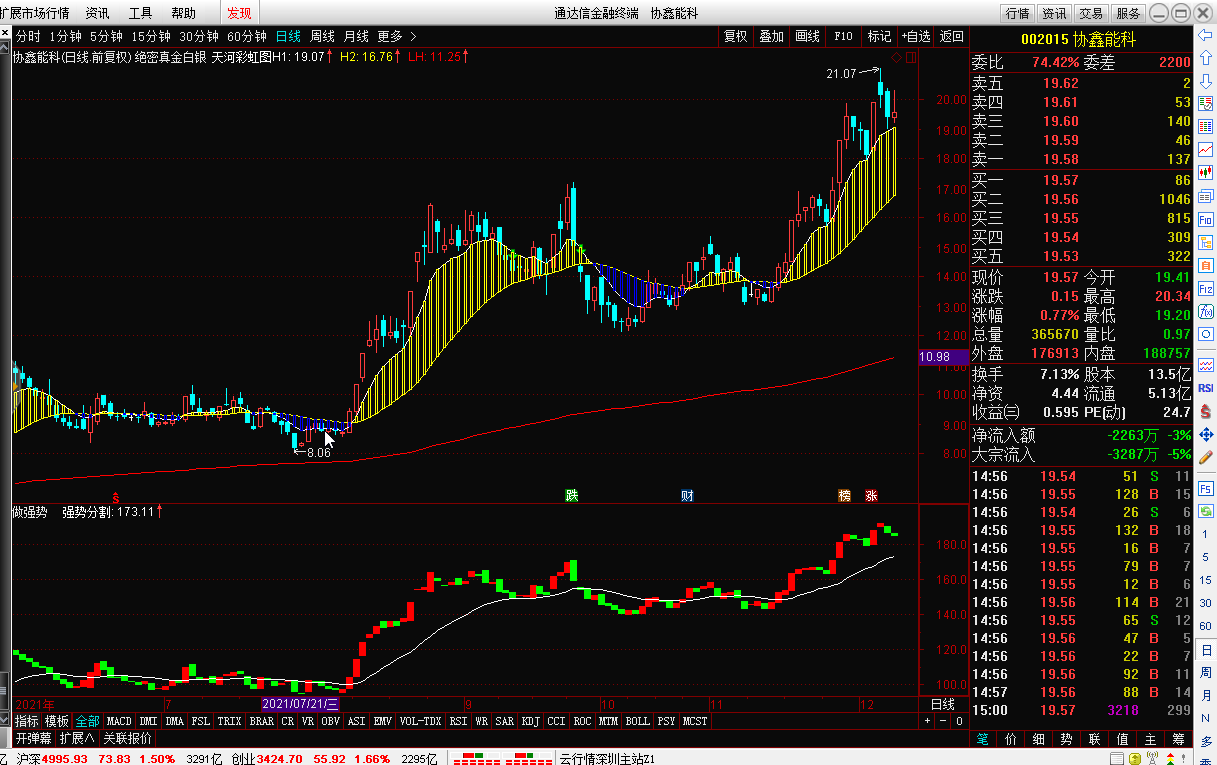
Task: Switch to 30分钟 period
Action: 199,36
